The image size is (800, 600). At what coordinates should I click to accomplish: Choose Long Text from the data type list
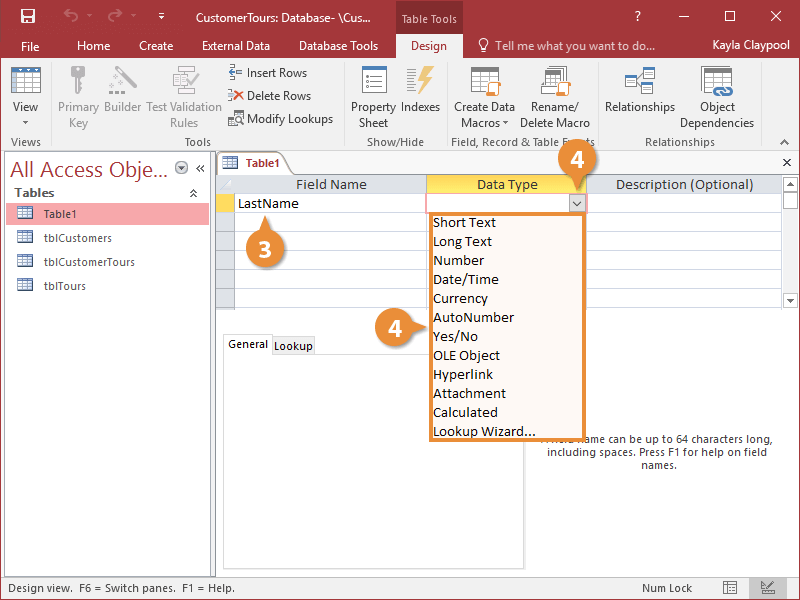(507, 241)
